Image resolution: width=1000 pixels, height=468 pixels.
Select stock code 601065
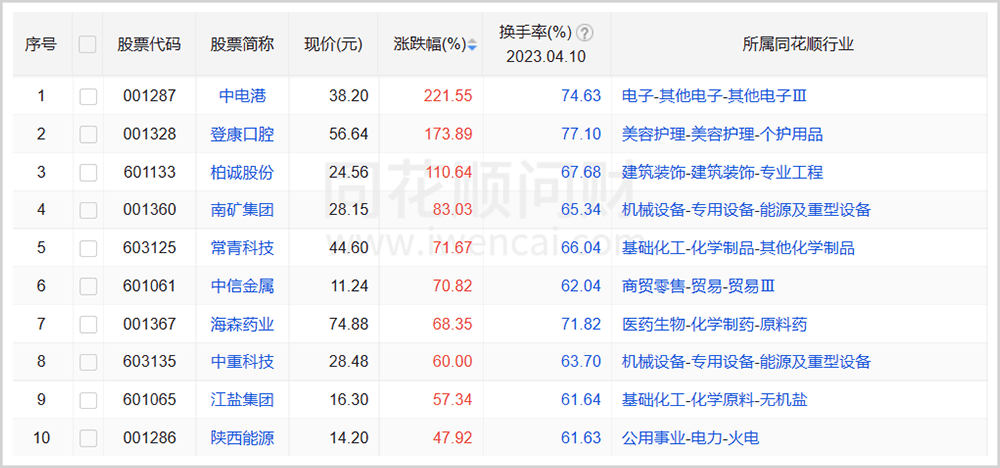(x=149, y=400)
